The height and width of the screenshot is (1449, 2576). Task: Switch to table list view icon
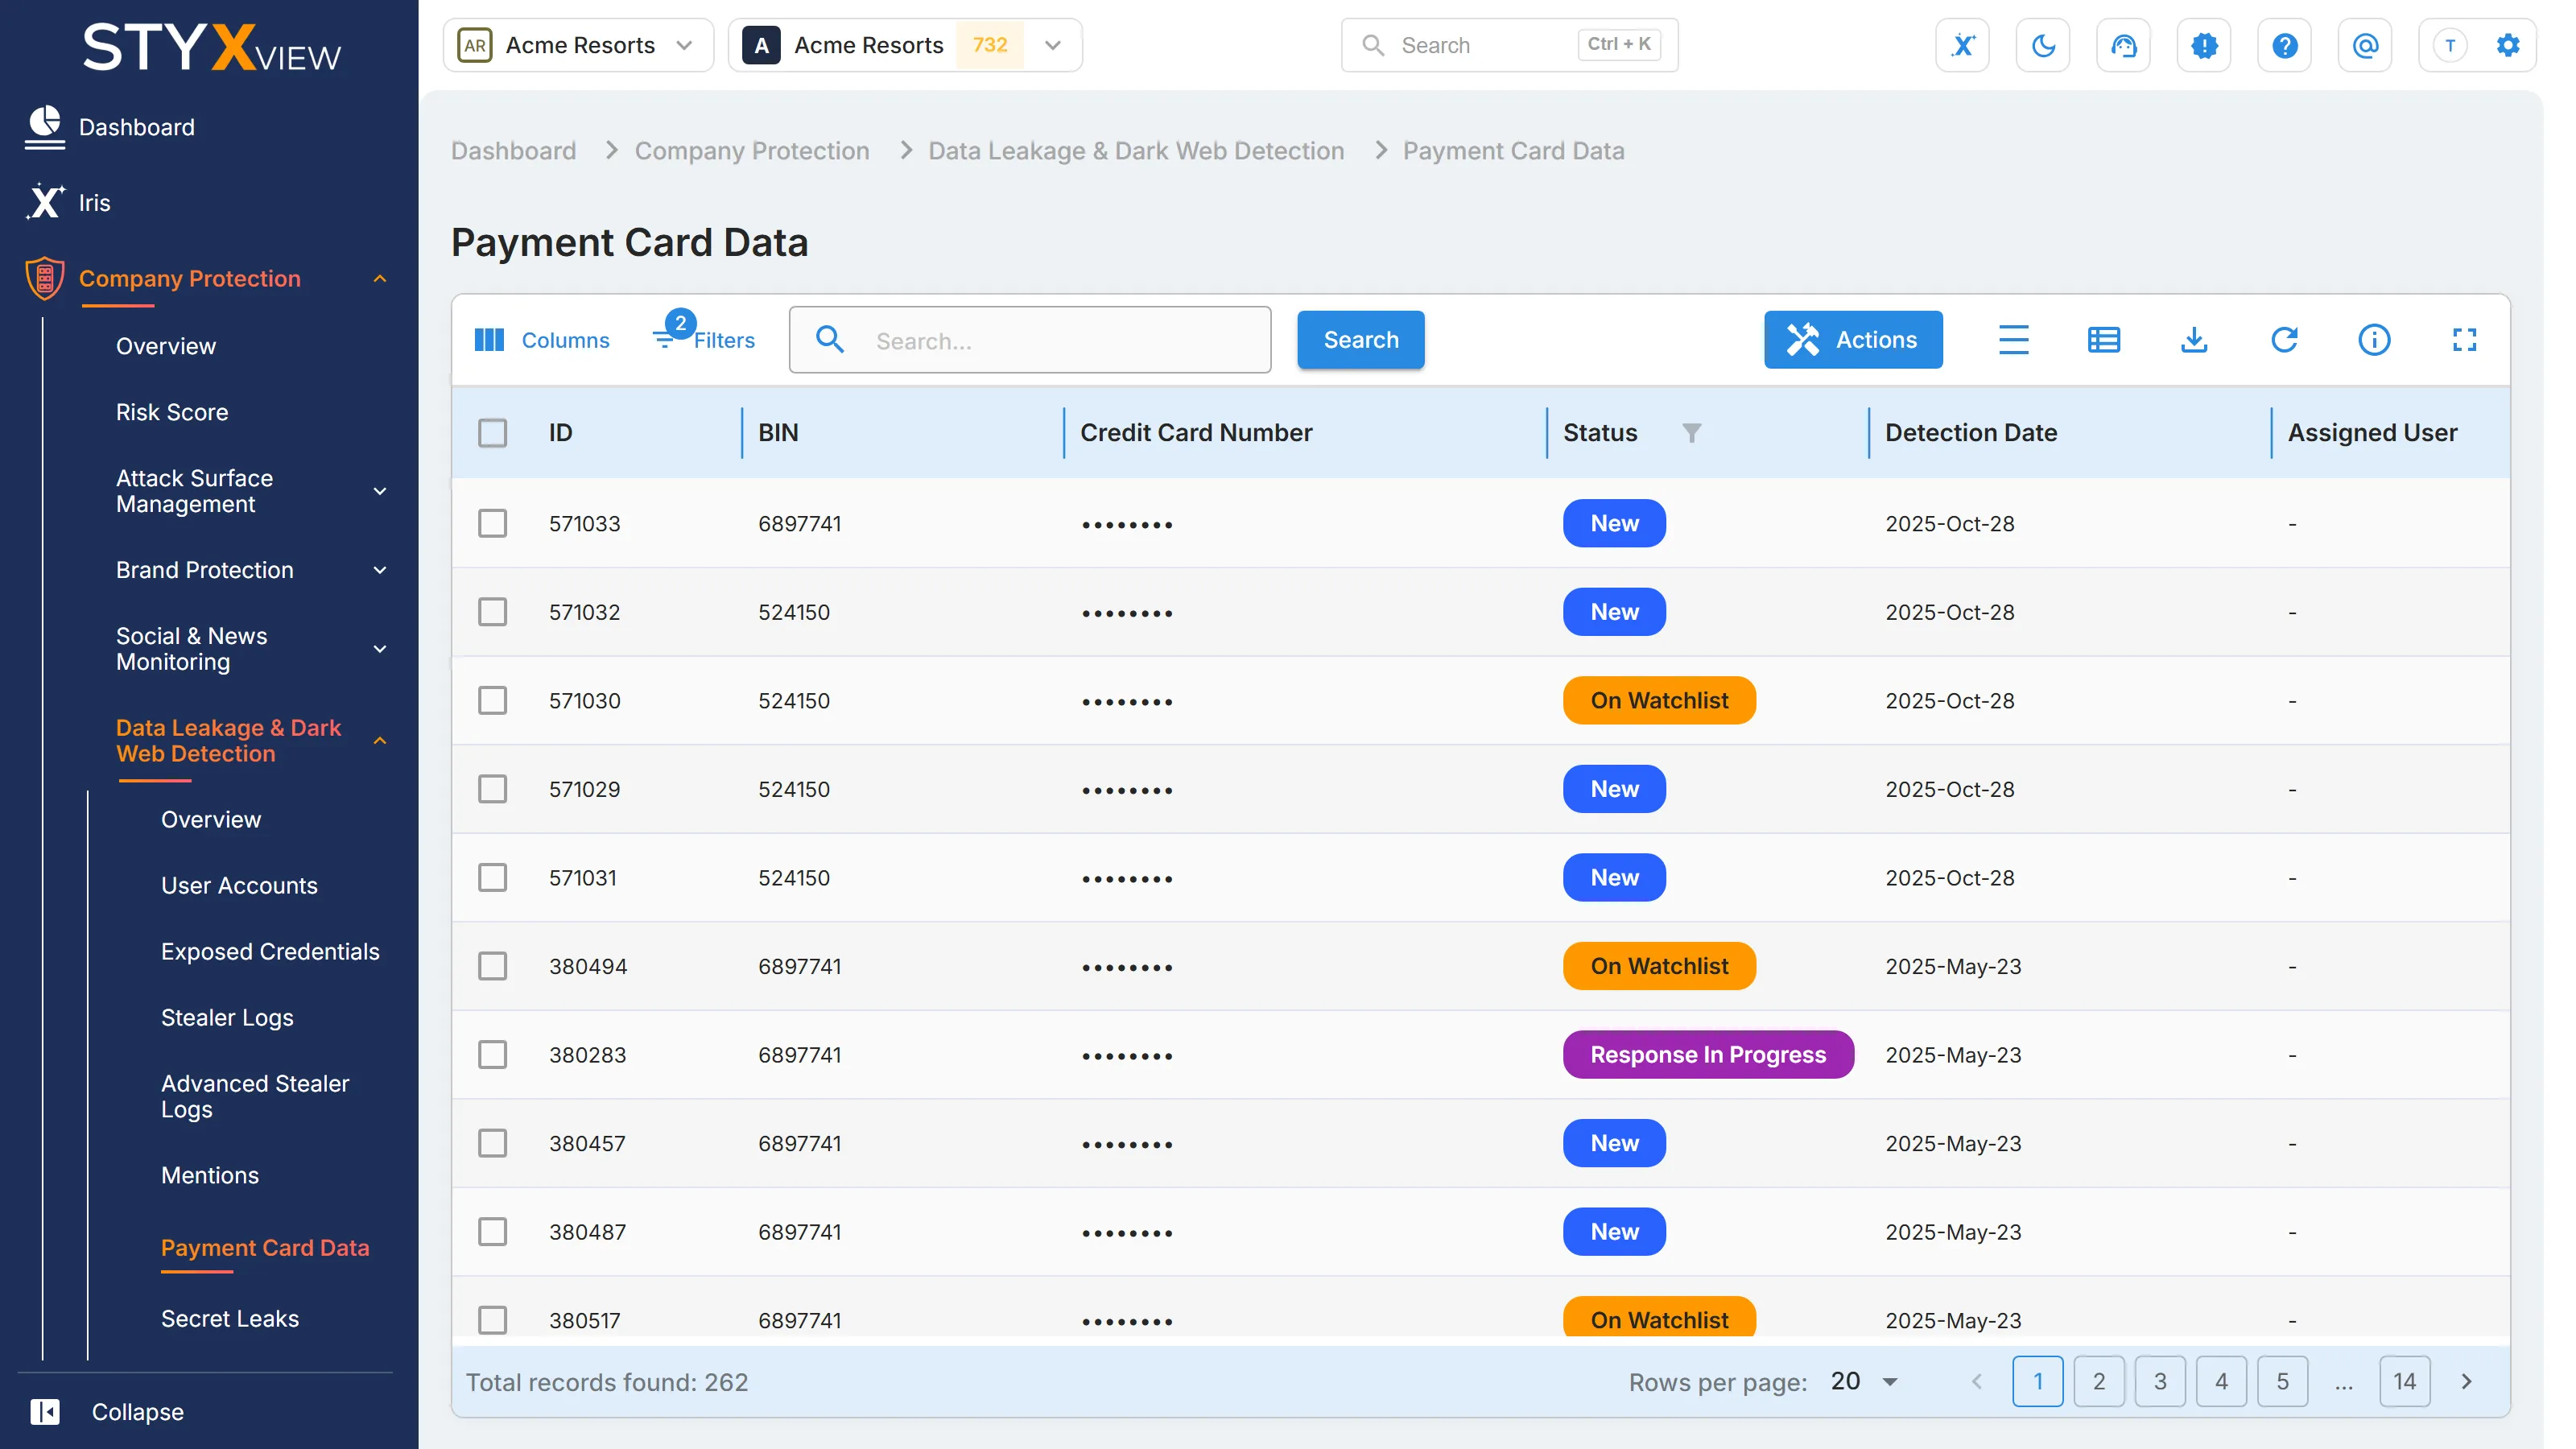tap(2103, 340)
